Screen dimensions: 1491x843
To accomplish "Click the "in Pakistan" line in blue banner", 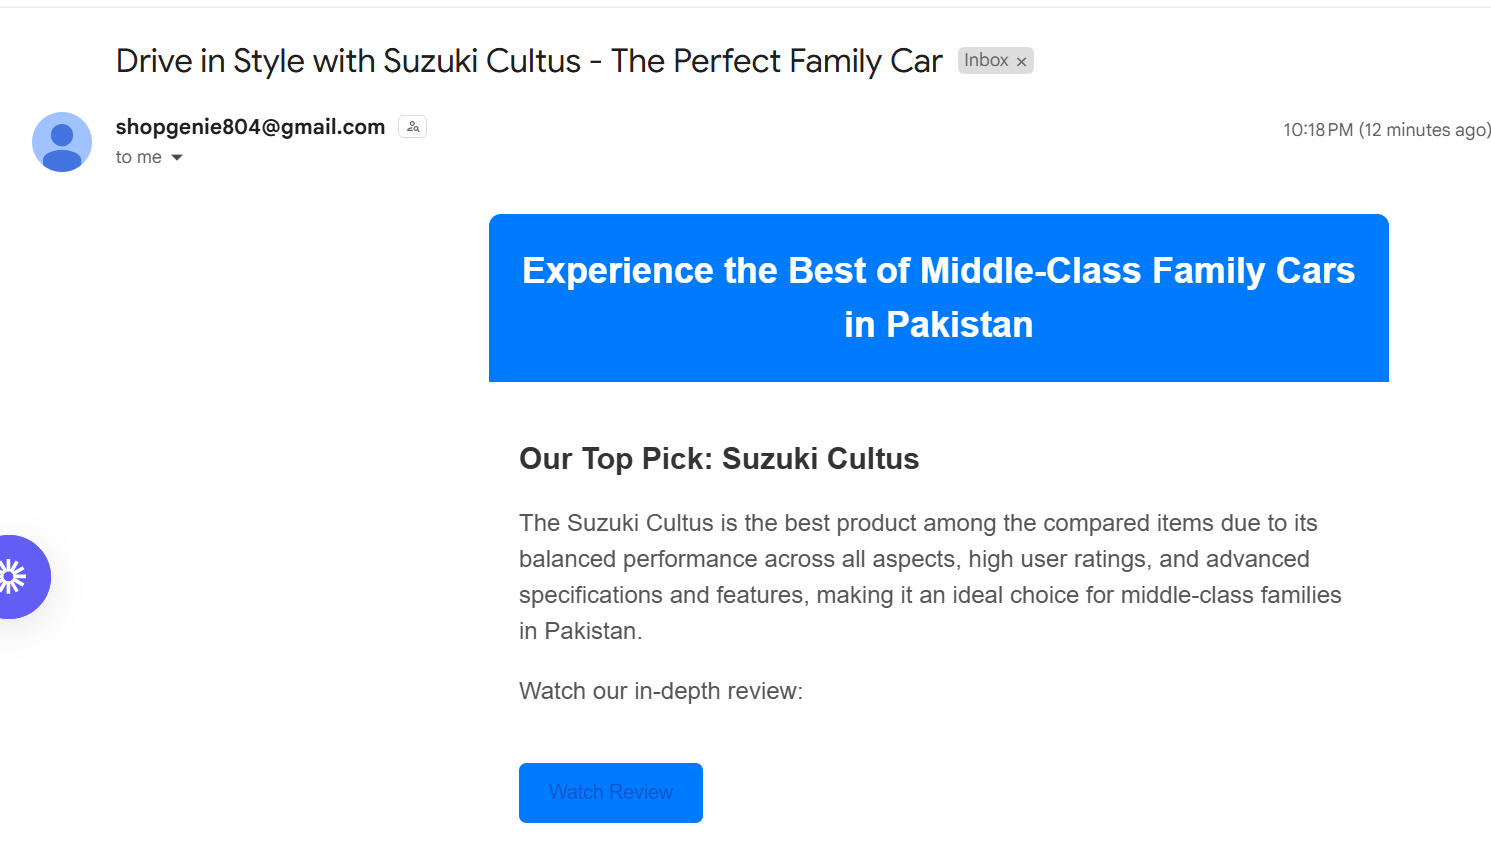I will pyautogui.click(x=938, y=325).
